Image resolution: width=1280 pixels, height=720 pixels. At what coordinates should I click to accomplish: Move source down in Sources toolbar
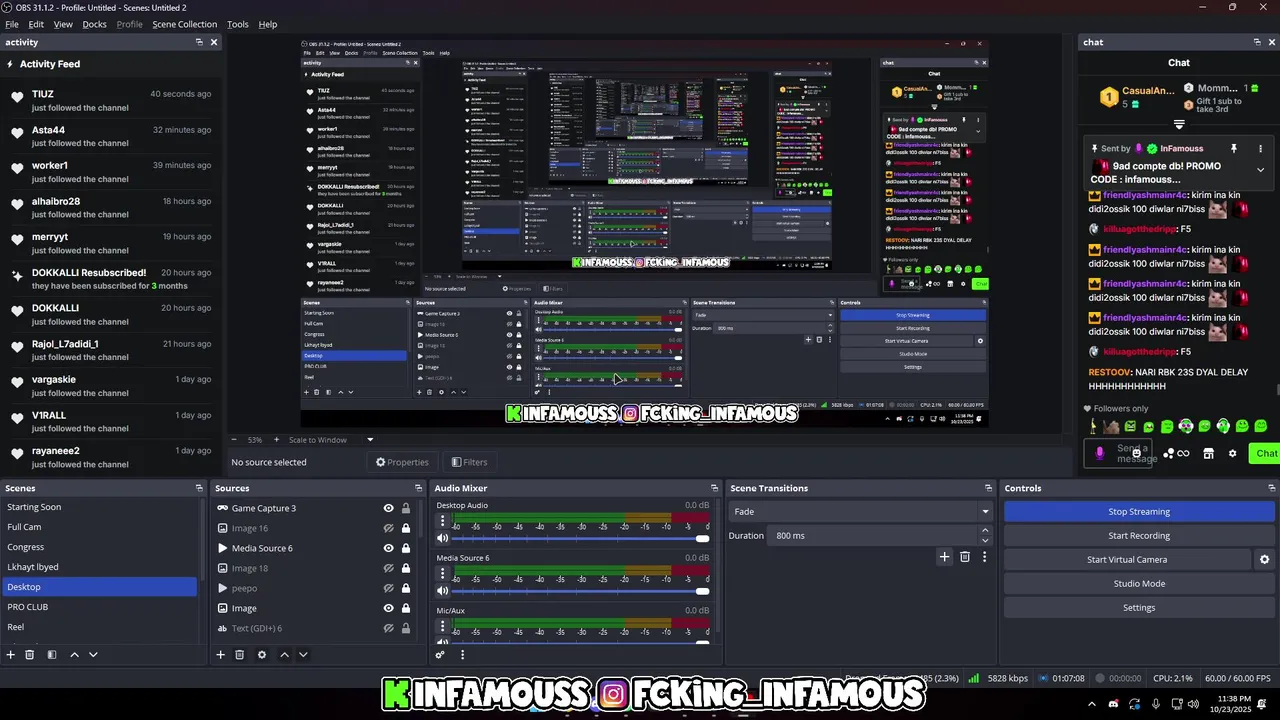coord(303,655)
